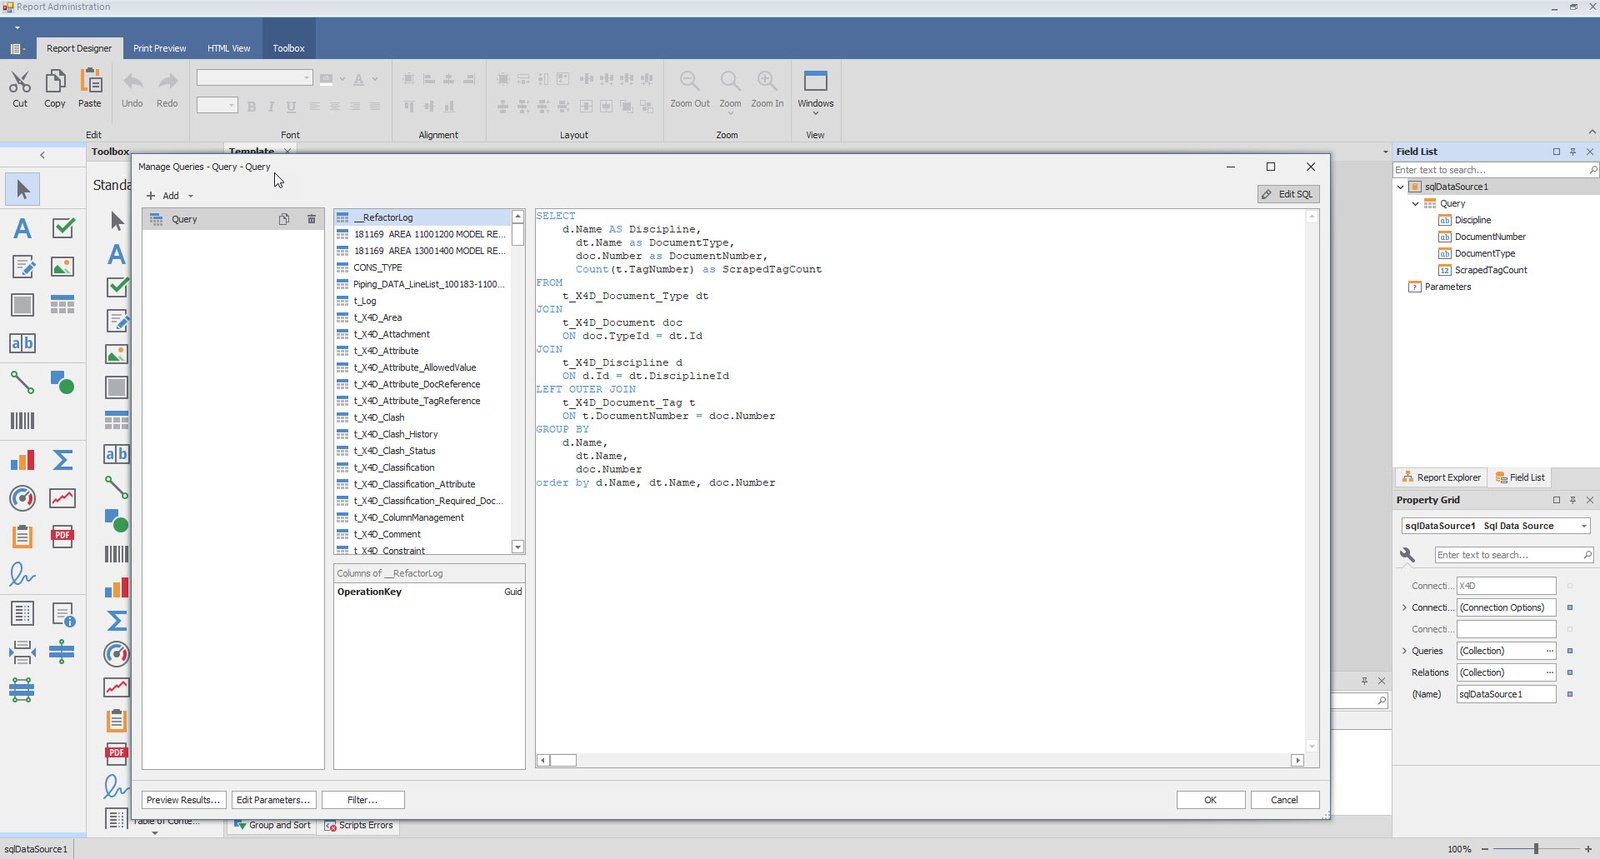Duplicate the Query with the copy icon

coord(284,219)
